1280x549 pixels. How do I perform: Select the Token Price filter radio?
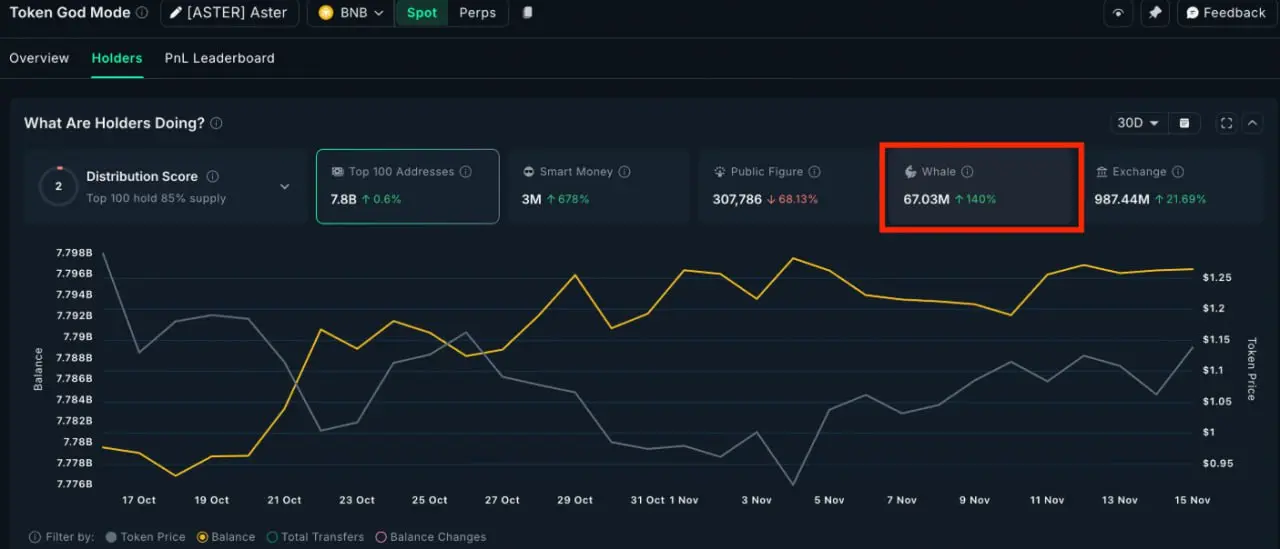coord(110,537)
